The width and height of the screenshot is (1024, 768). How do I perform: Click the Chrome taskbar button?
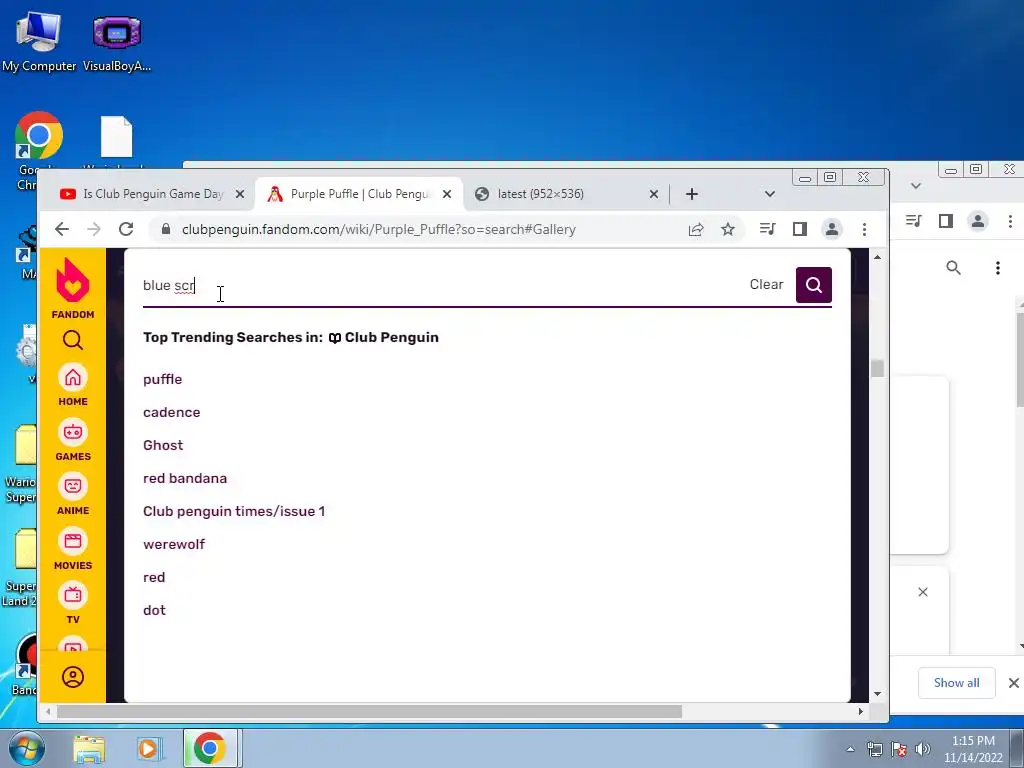click(x=210, y=748)
